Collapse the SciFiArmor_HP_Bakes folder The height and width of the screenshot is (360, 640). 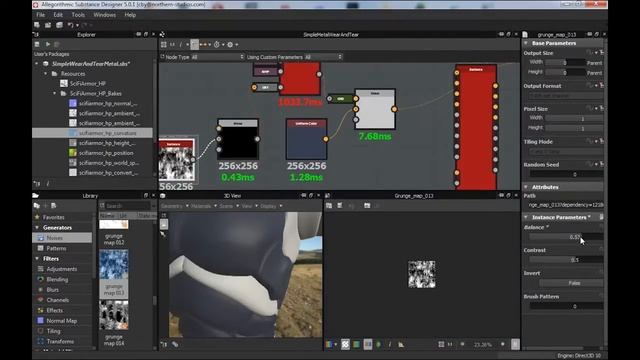tap(55, 93)
